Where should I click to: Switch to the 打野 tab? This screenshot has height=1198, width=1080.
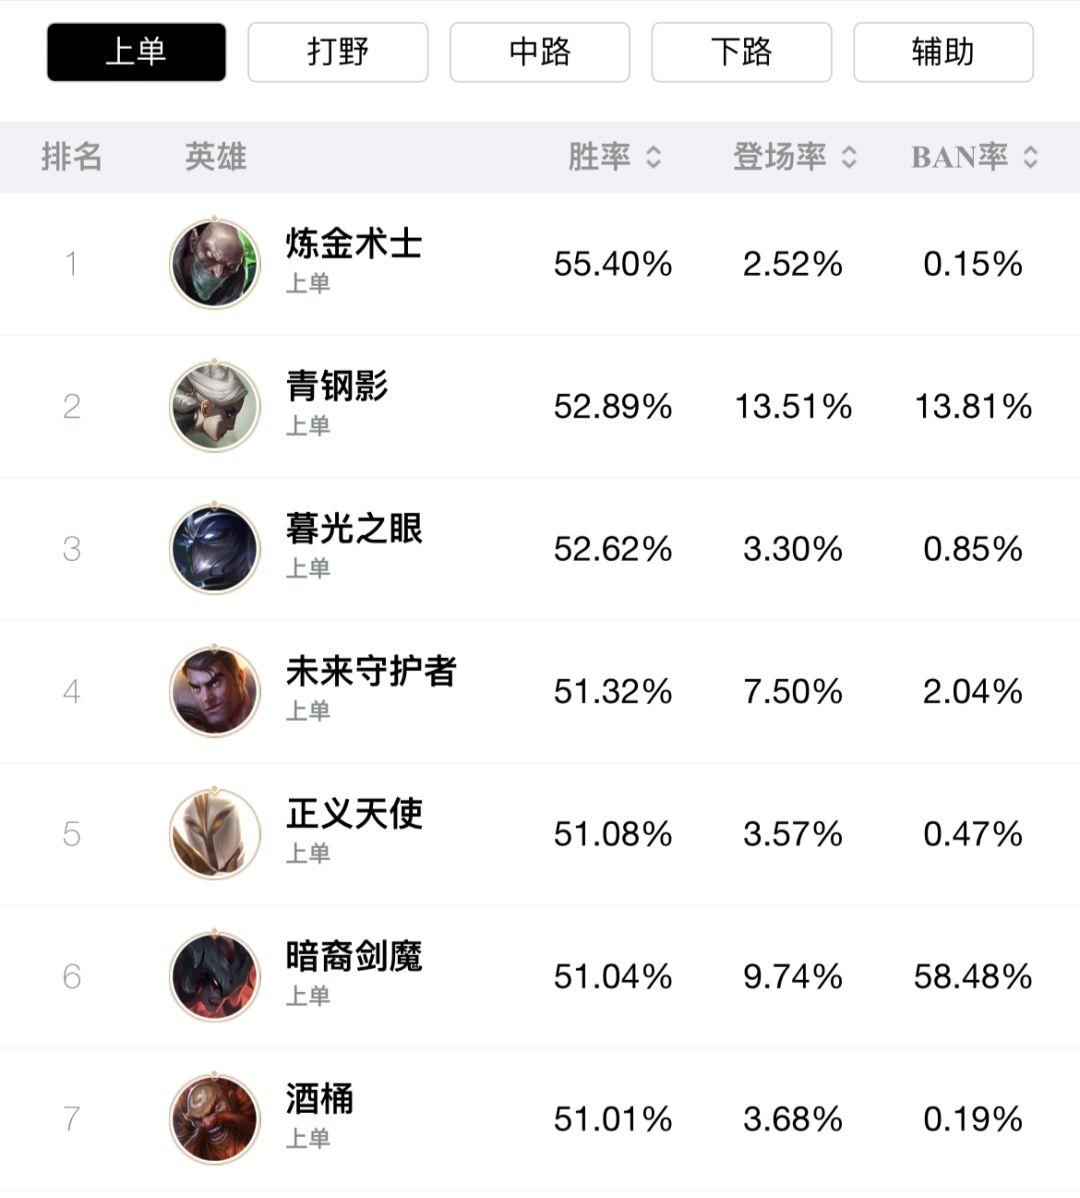(338, 52)
